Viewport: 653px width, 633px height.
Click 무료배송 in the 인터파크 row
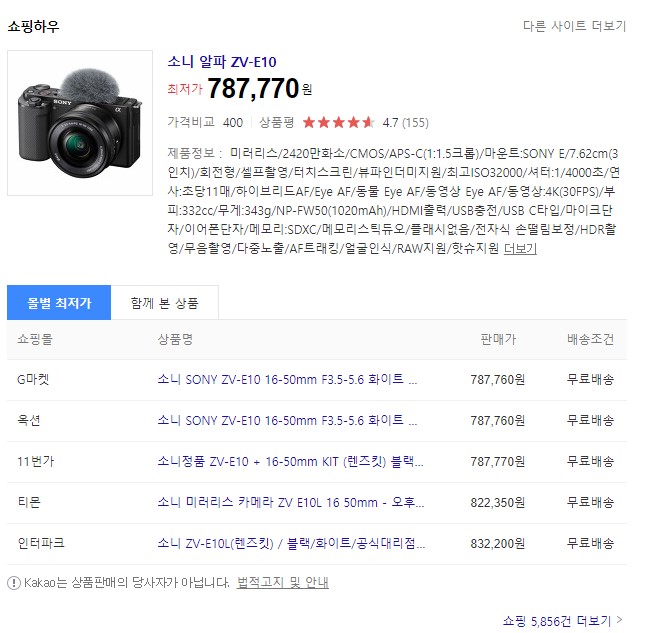[x=590, y=543]
